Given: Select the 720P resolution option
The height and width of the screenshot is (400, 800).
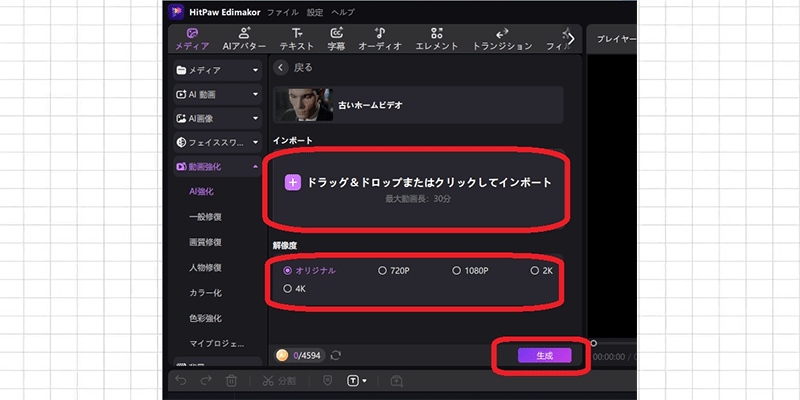Looking at the screenshot, I should 393,271.
